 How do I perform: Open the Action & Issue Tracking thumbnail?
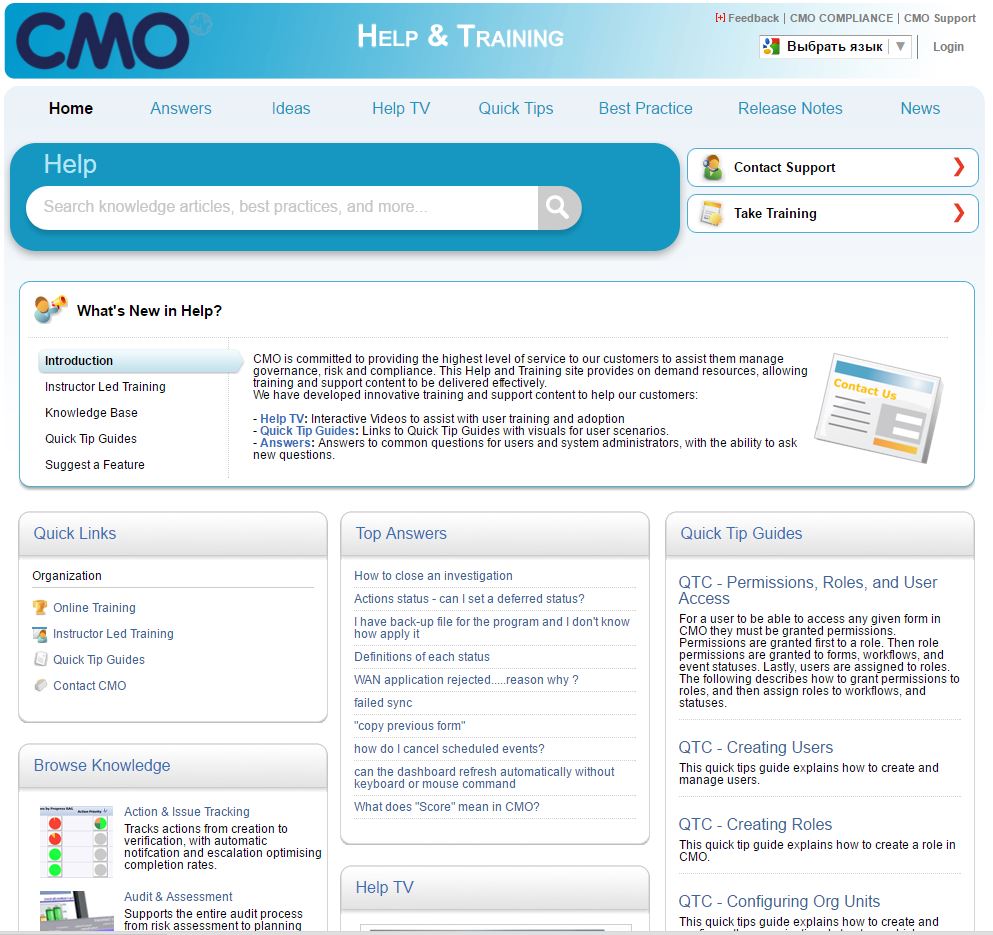(76, 842)
